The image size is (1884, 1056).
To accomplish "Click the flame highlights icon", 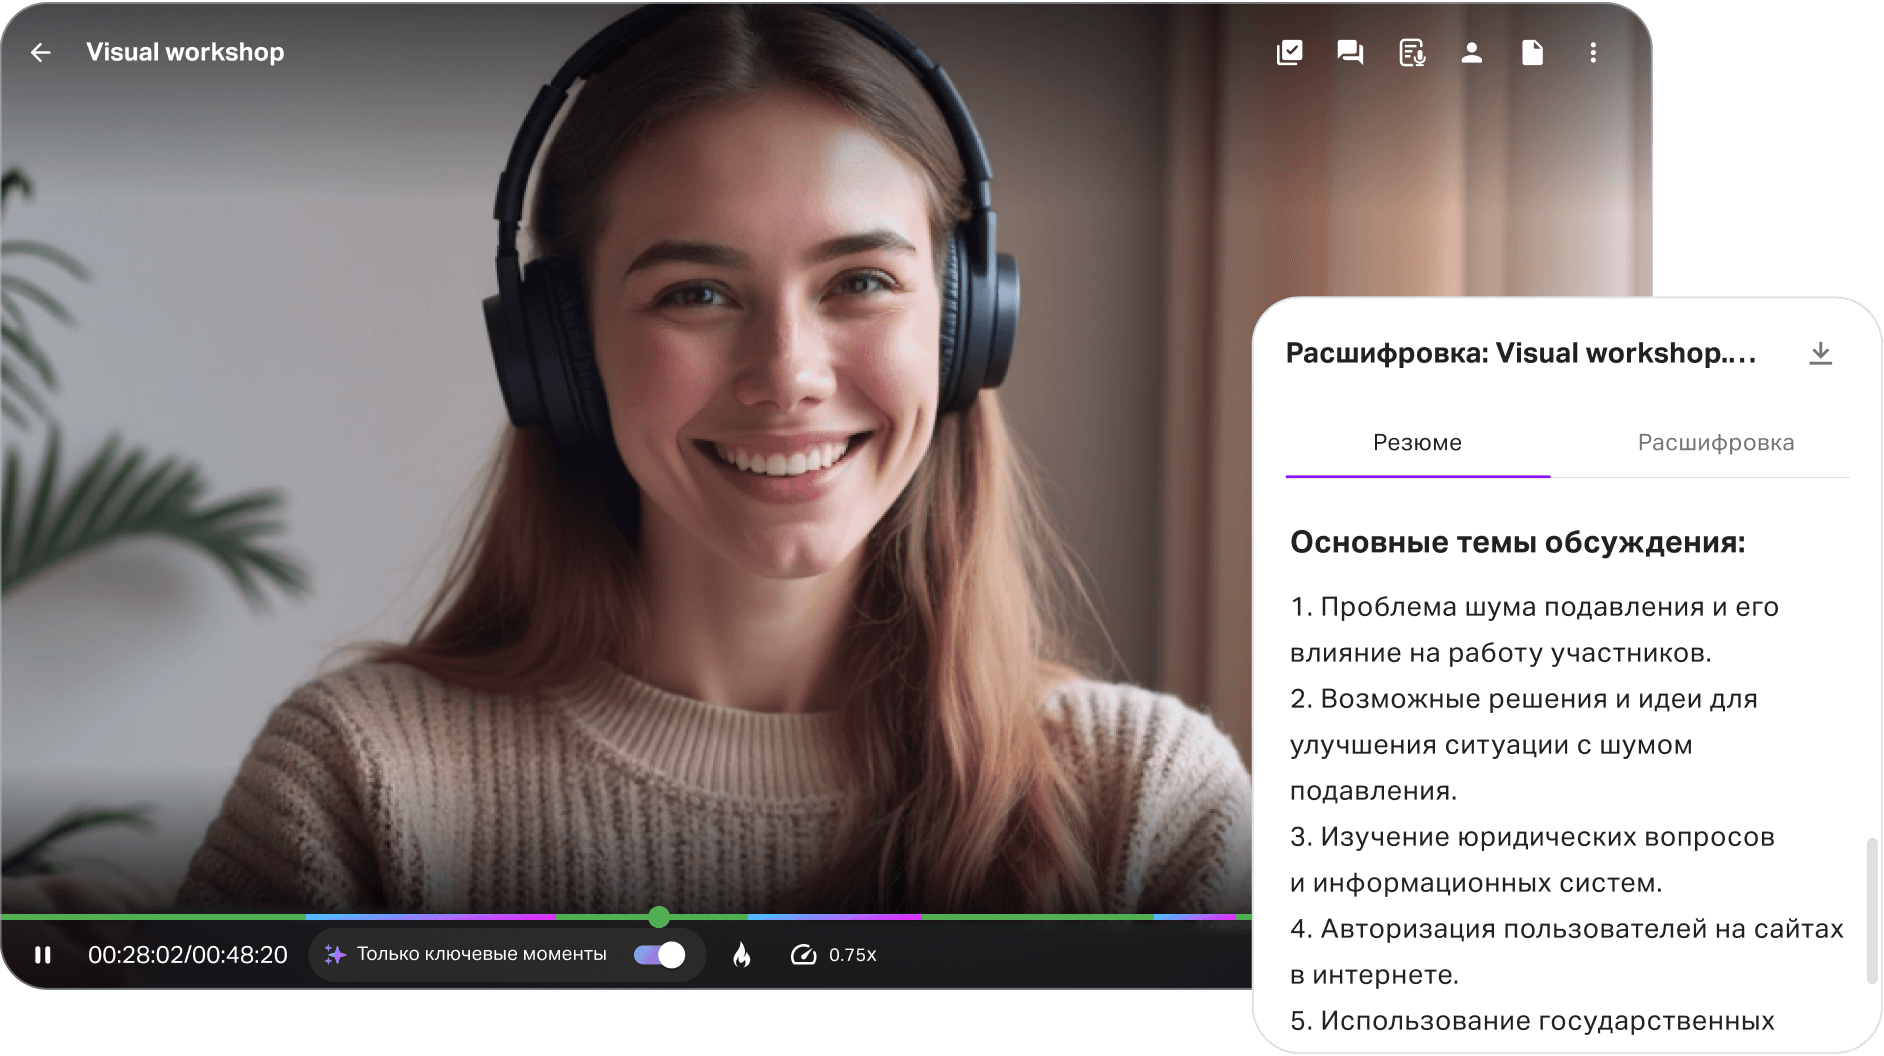I will tap(741, 955).
